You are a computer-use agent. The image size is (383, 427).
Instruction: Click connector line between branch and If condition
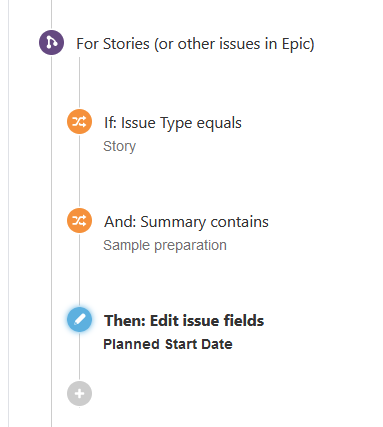tap(79, 83)
